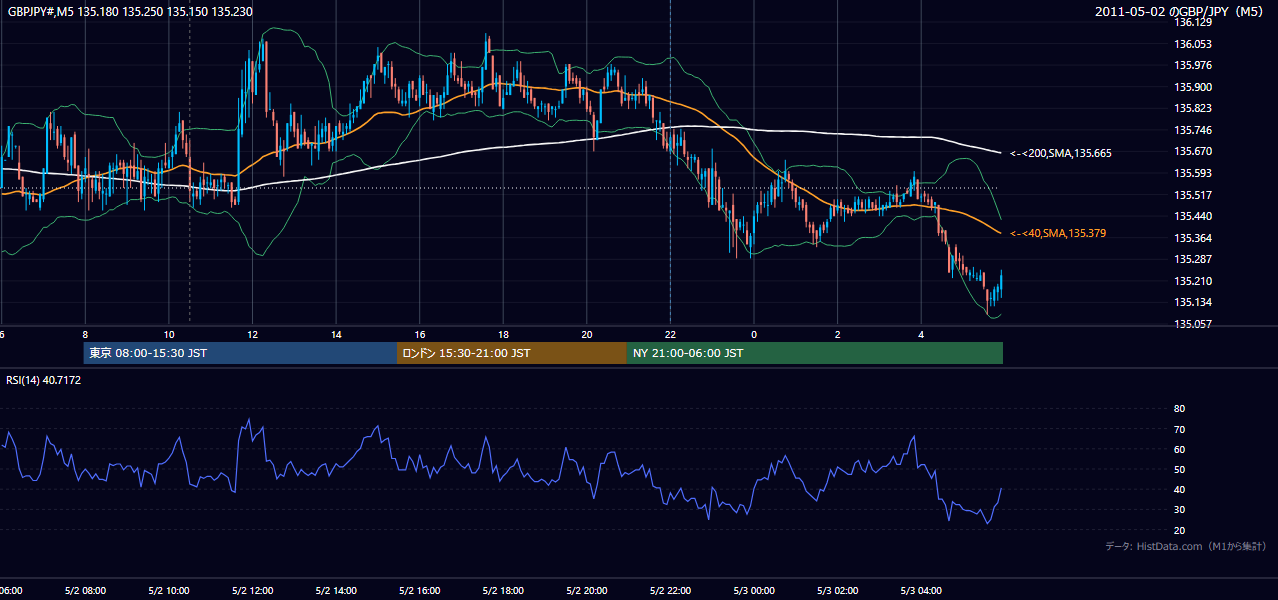The height and width of the screenshot is (600, 1278).
Task: Click price axis value 135.287
Action: click(1192, 259)
